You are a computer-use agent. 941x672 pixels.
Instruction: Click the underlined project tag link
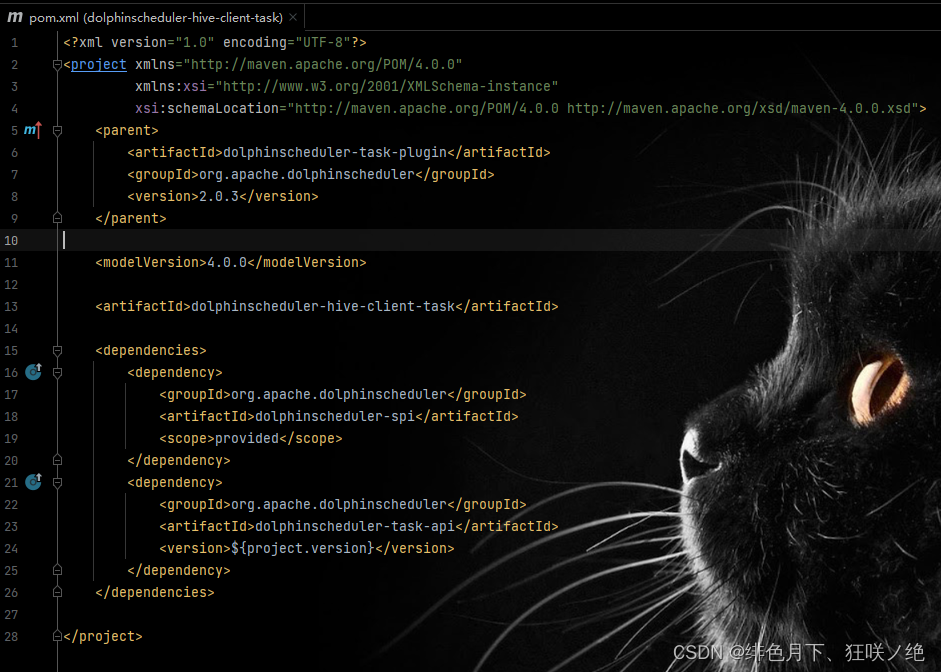point(98,64)
